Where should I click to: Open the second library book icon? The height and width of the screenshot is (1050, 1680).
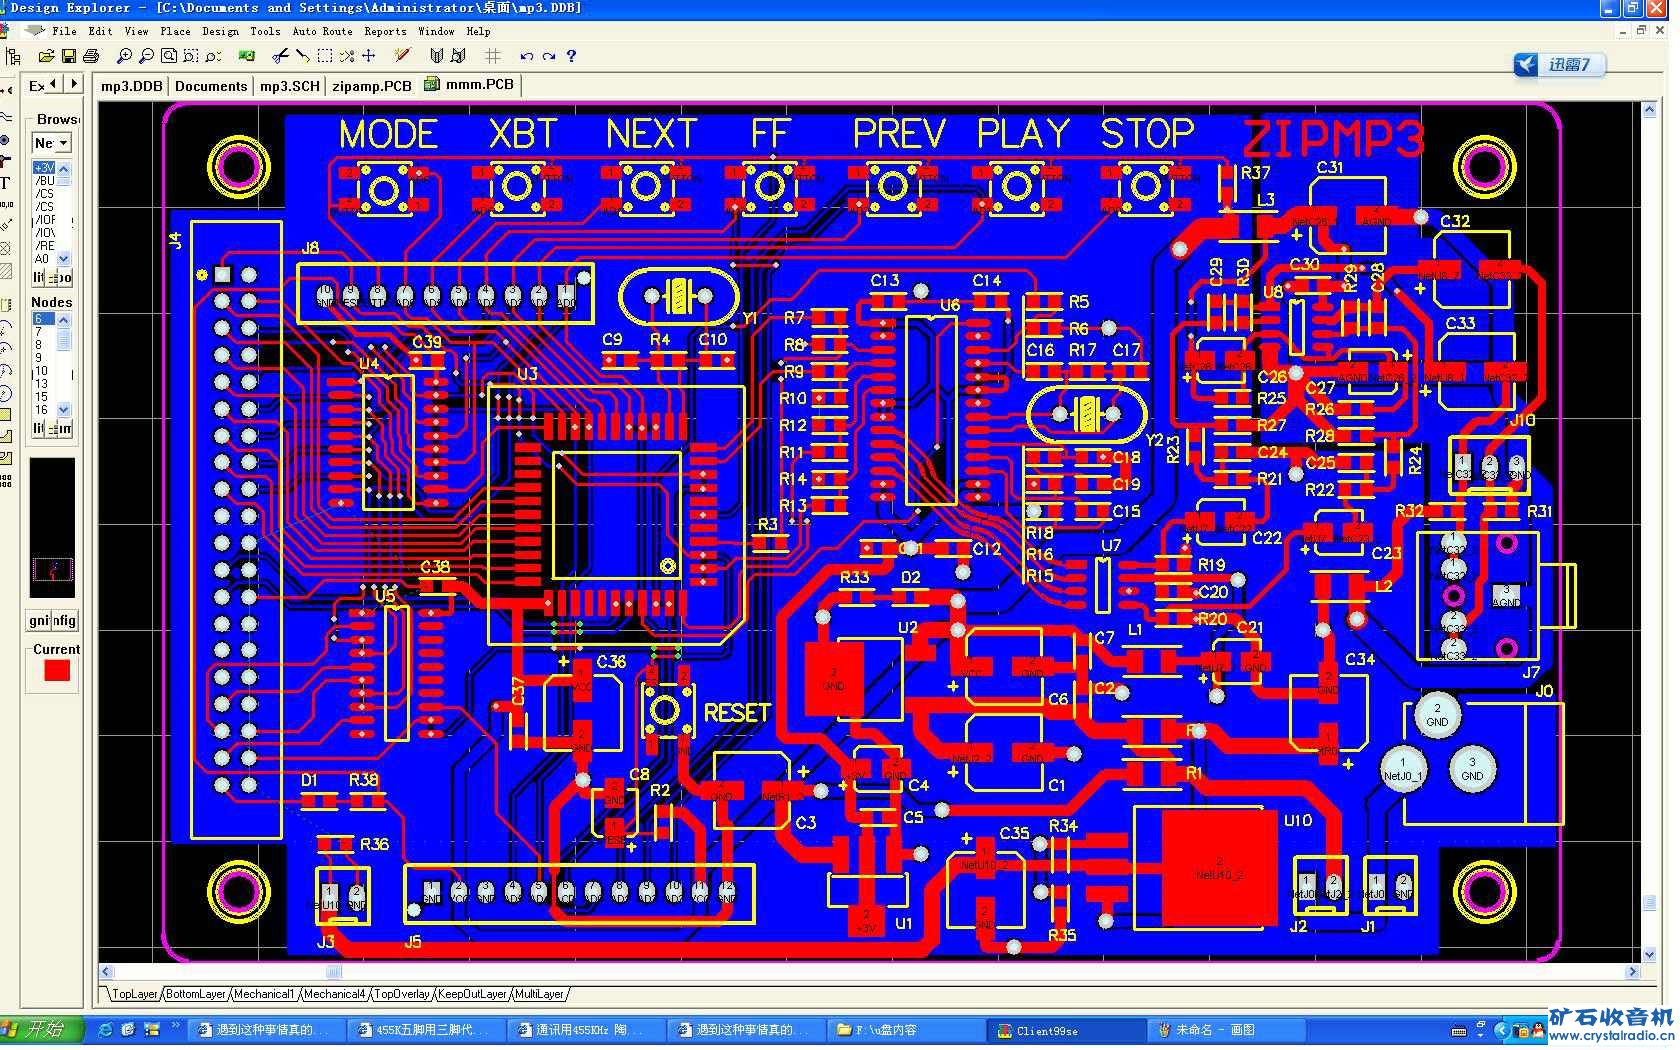click(x=458, y=57)
